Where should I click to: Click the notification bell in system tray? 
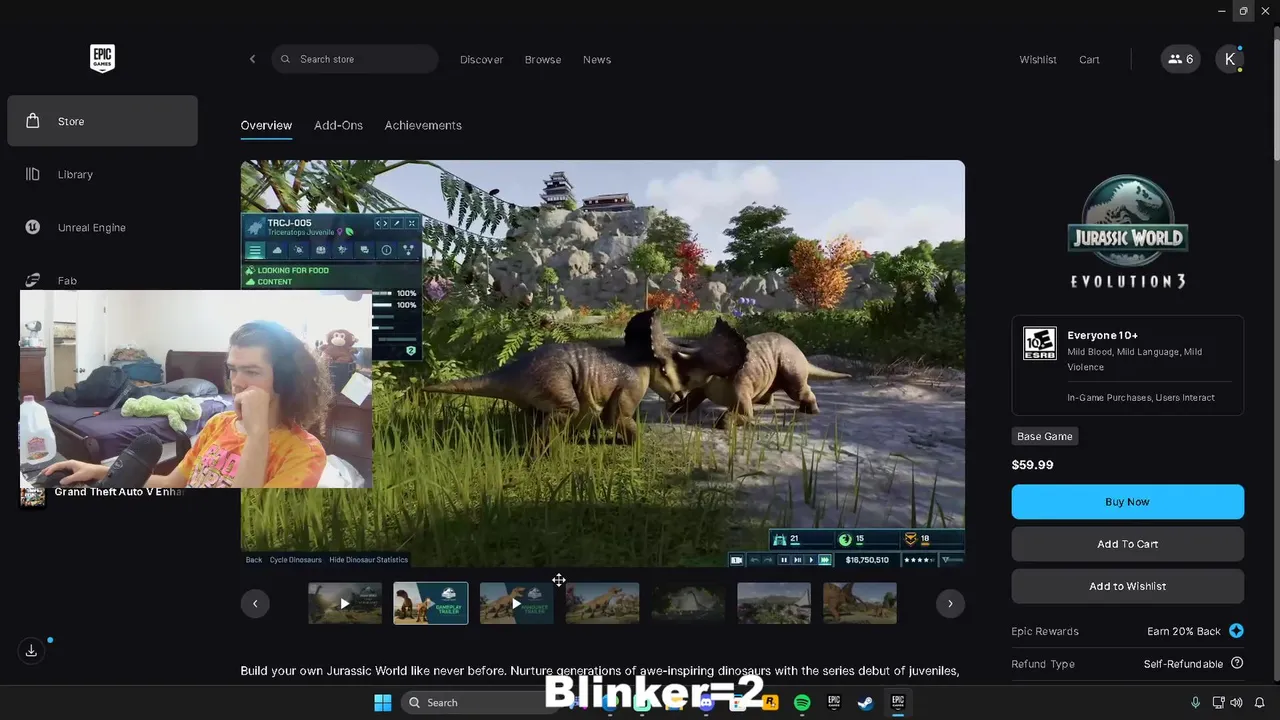click(x=1259, y=703)
